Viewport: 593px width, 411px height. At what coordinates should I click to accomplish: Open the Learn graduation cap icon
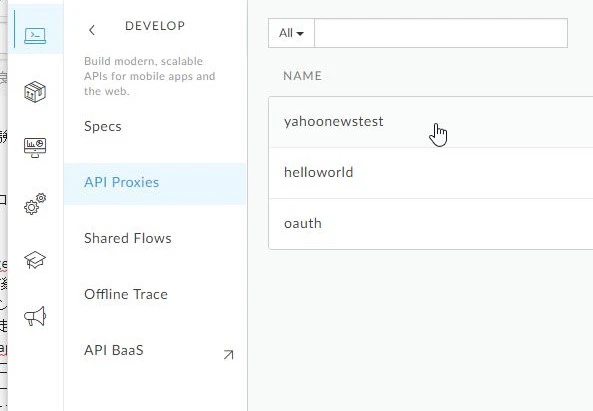click(x=35, y=260)
